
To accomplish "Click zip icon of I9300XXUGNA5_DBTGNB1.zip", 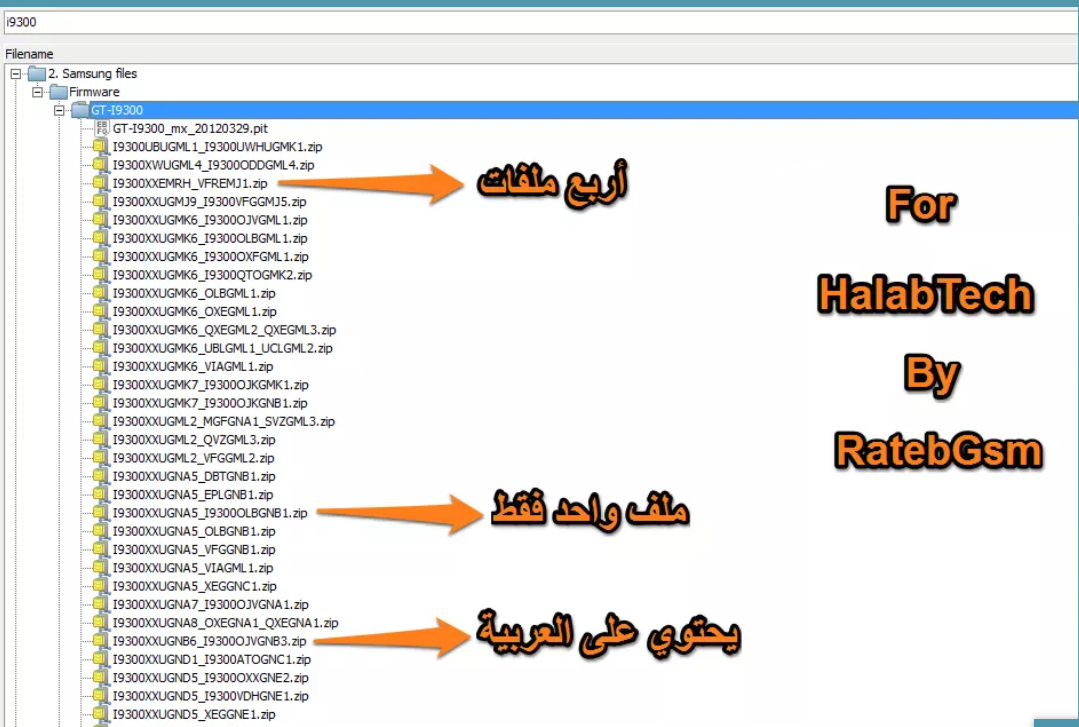I will (100, 476).
